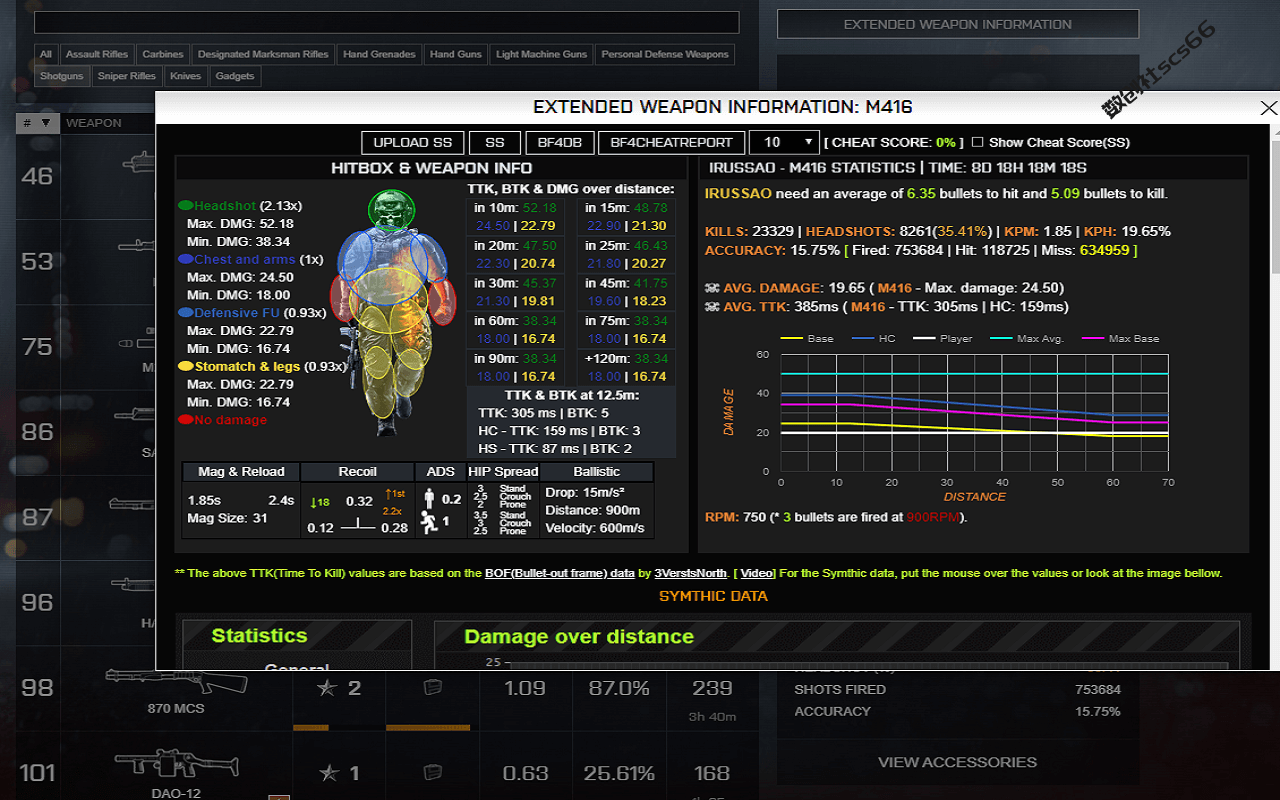This screenshot has width=1280, height=800.
Task: Click the 'SHOTS FIRED 753684' row
Action: point(957,689)
